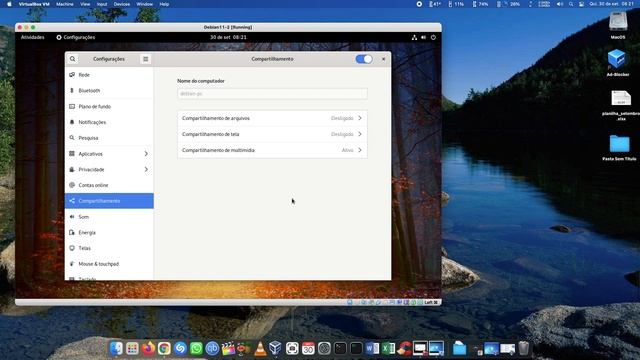Image resolution: width=640 pixels, height=360 pixels.
Task: Open the Trash in the dock
Action: 524,348
